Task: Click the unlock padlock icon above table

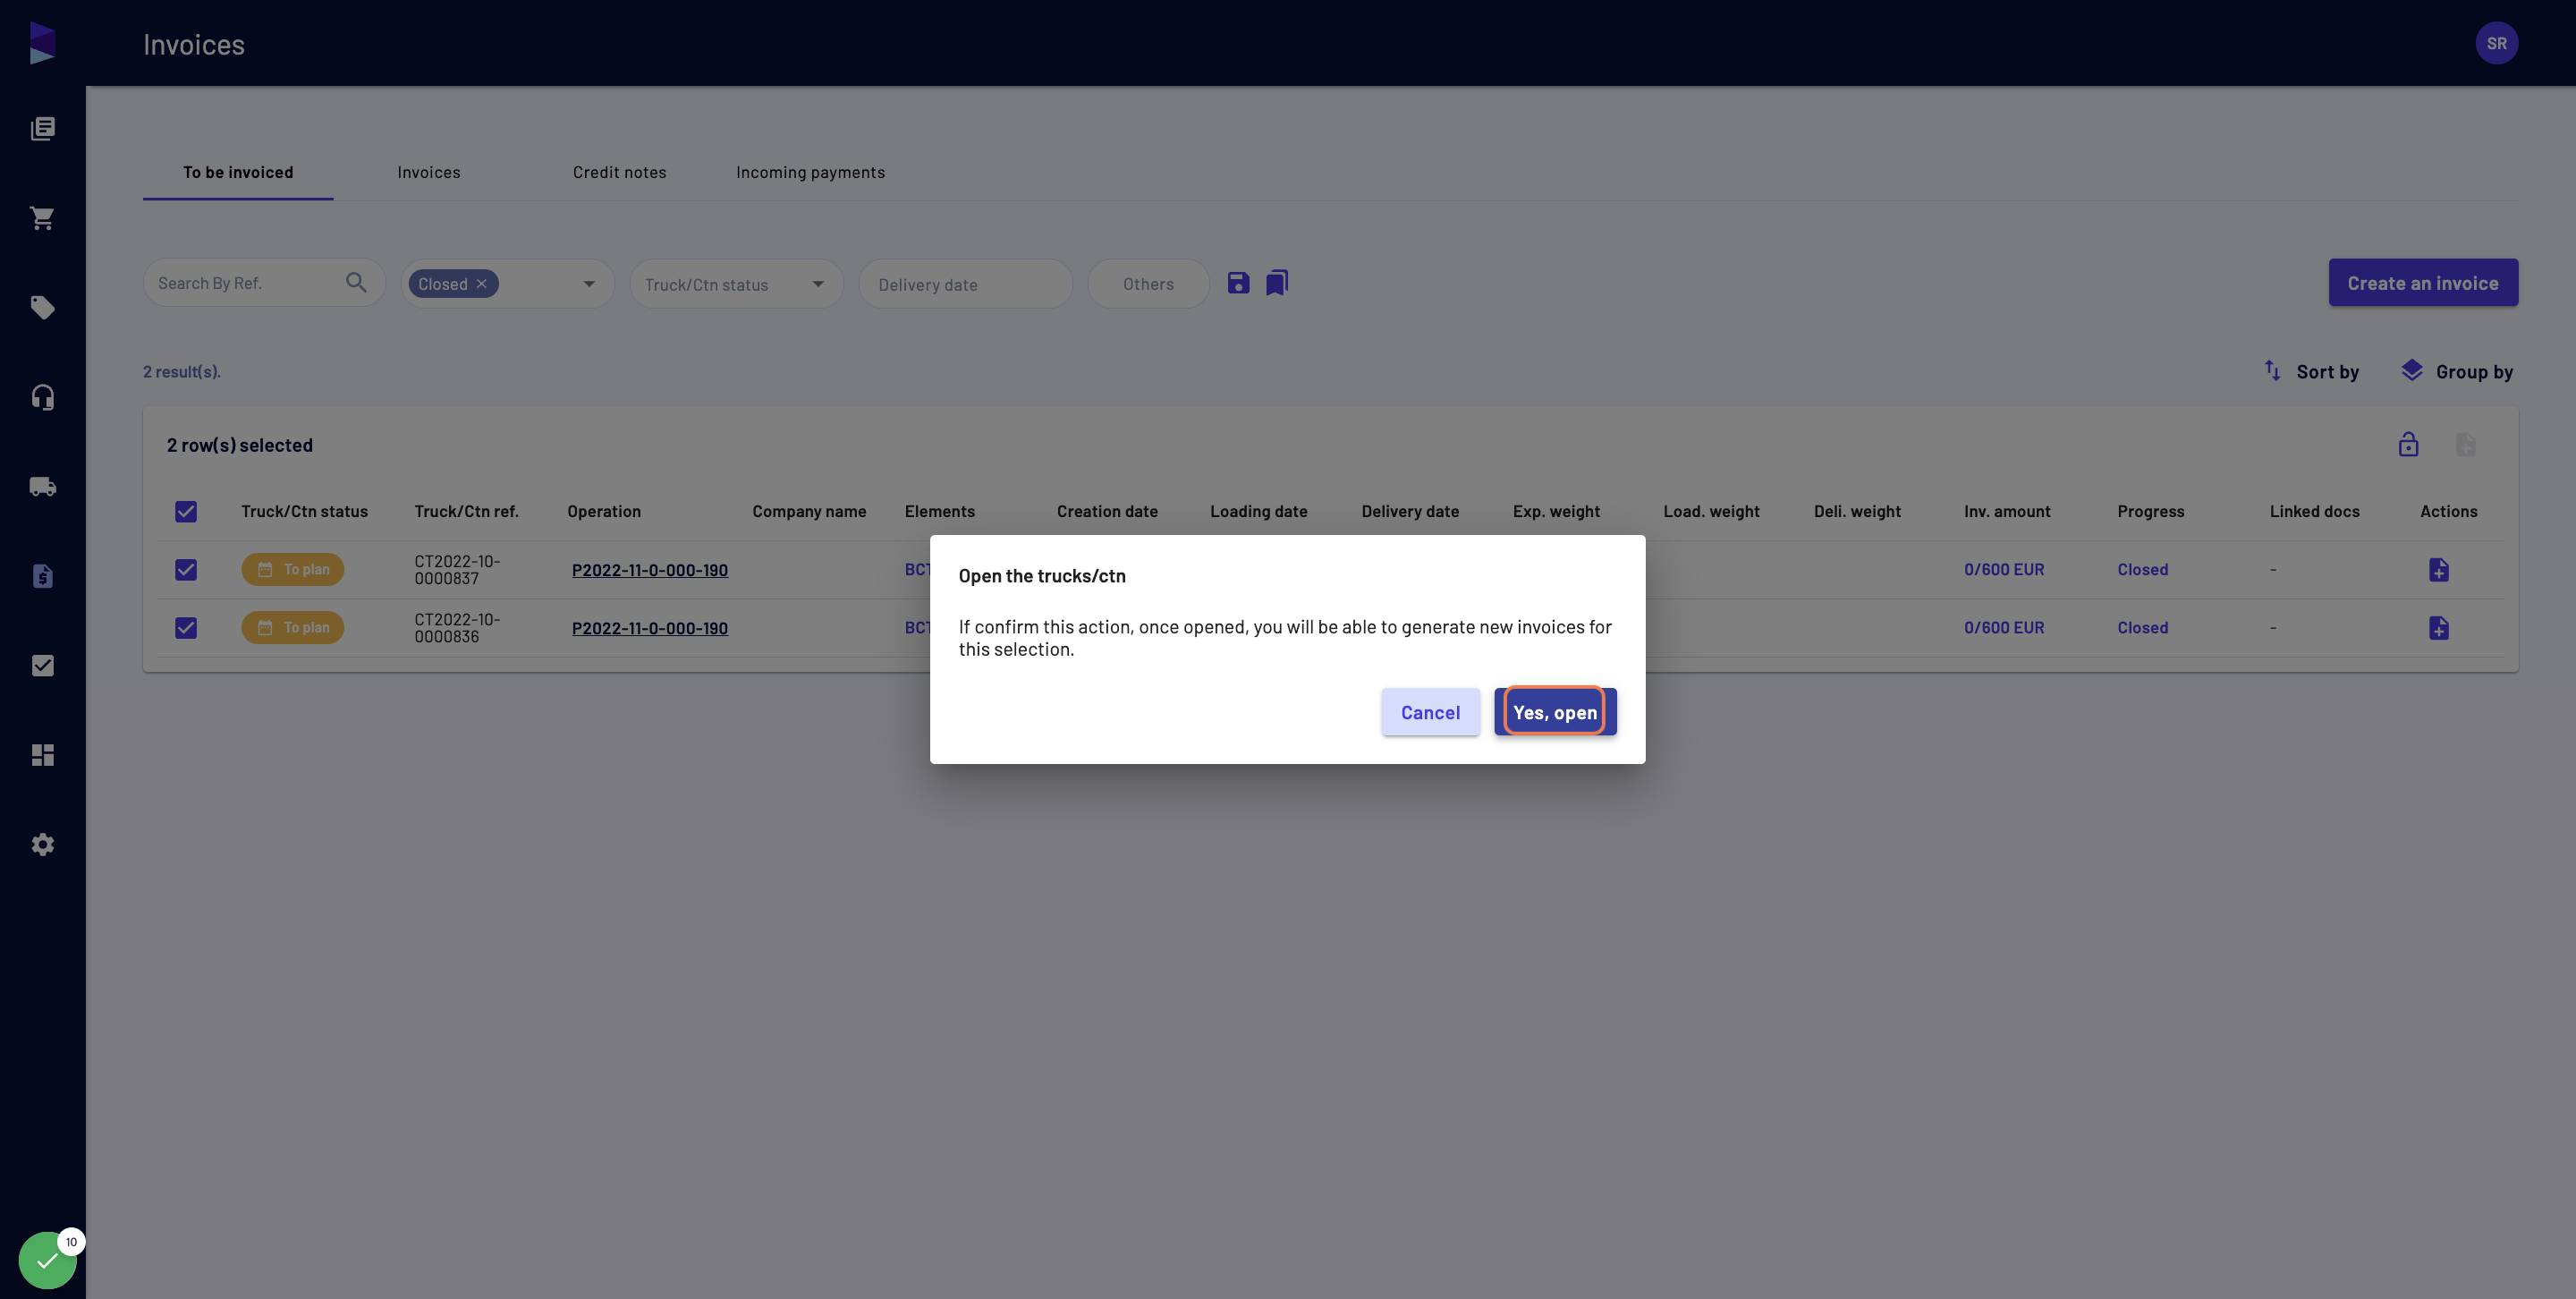Action: [2408, 444]
